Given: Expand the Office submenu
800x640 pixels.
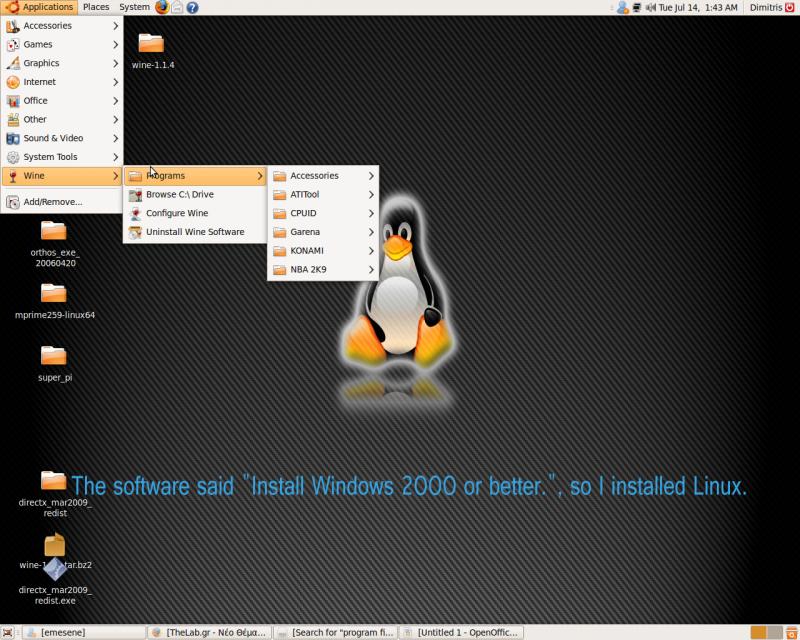Looking at the screenshot, I should point(62,101).
